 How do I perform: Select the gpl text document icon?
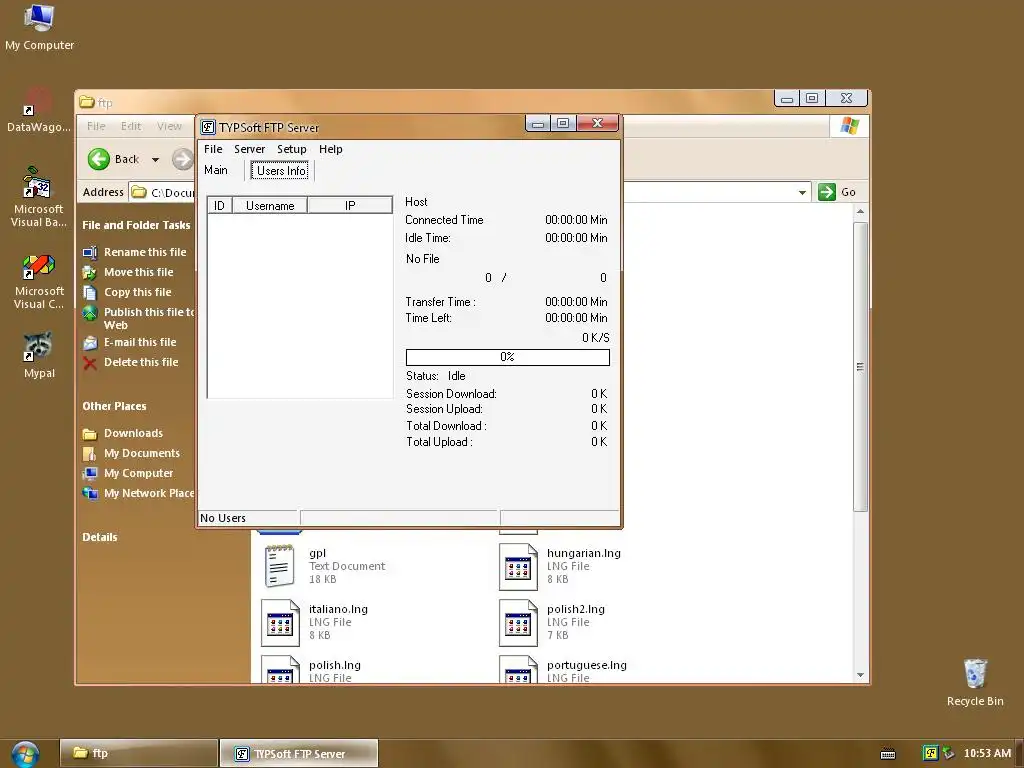[x=280, y=566]
